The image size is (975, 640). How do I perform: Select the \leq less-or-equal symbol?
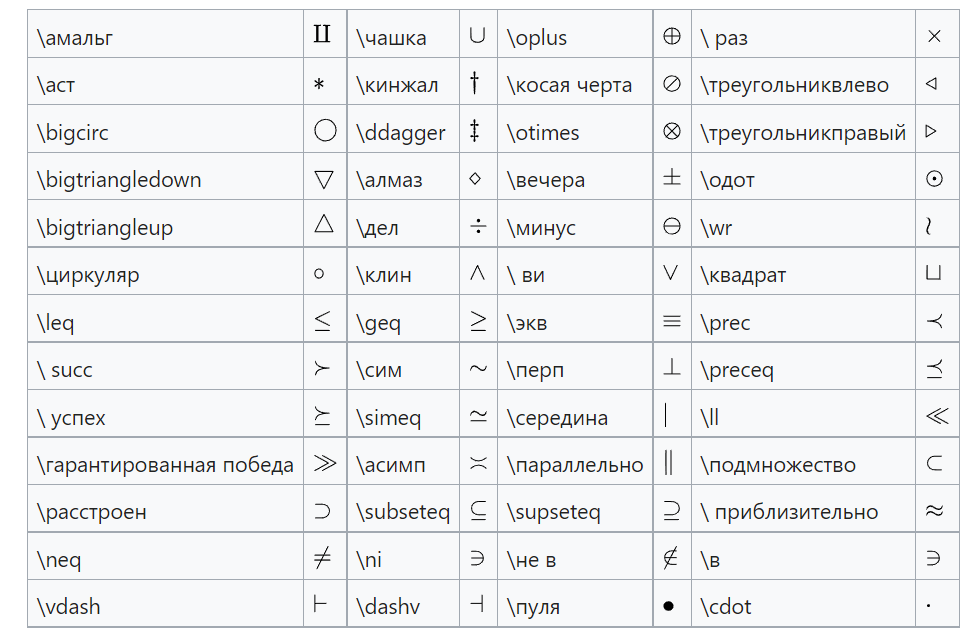click(322, 321)
